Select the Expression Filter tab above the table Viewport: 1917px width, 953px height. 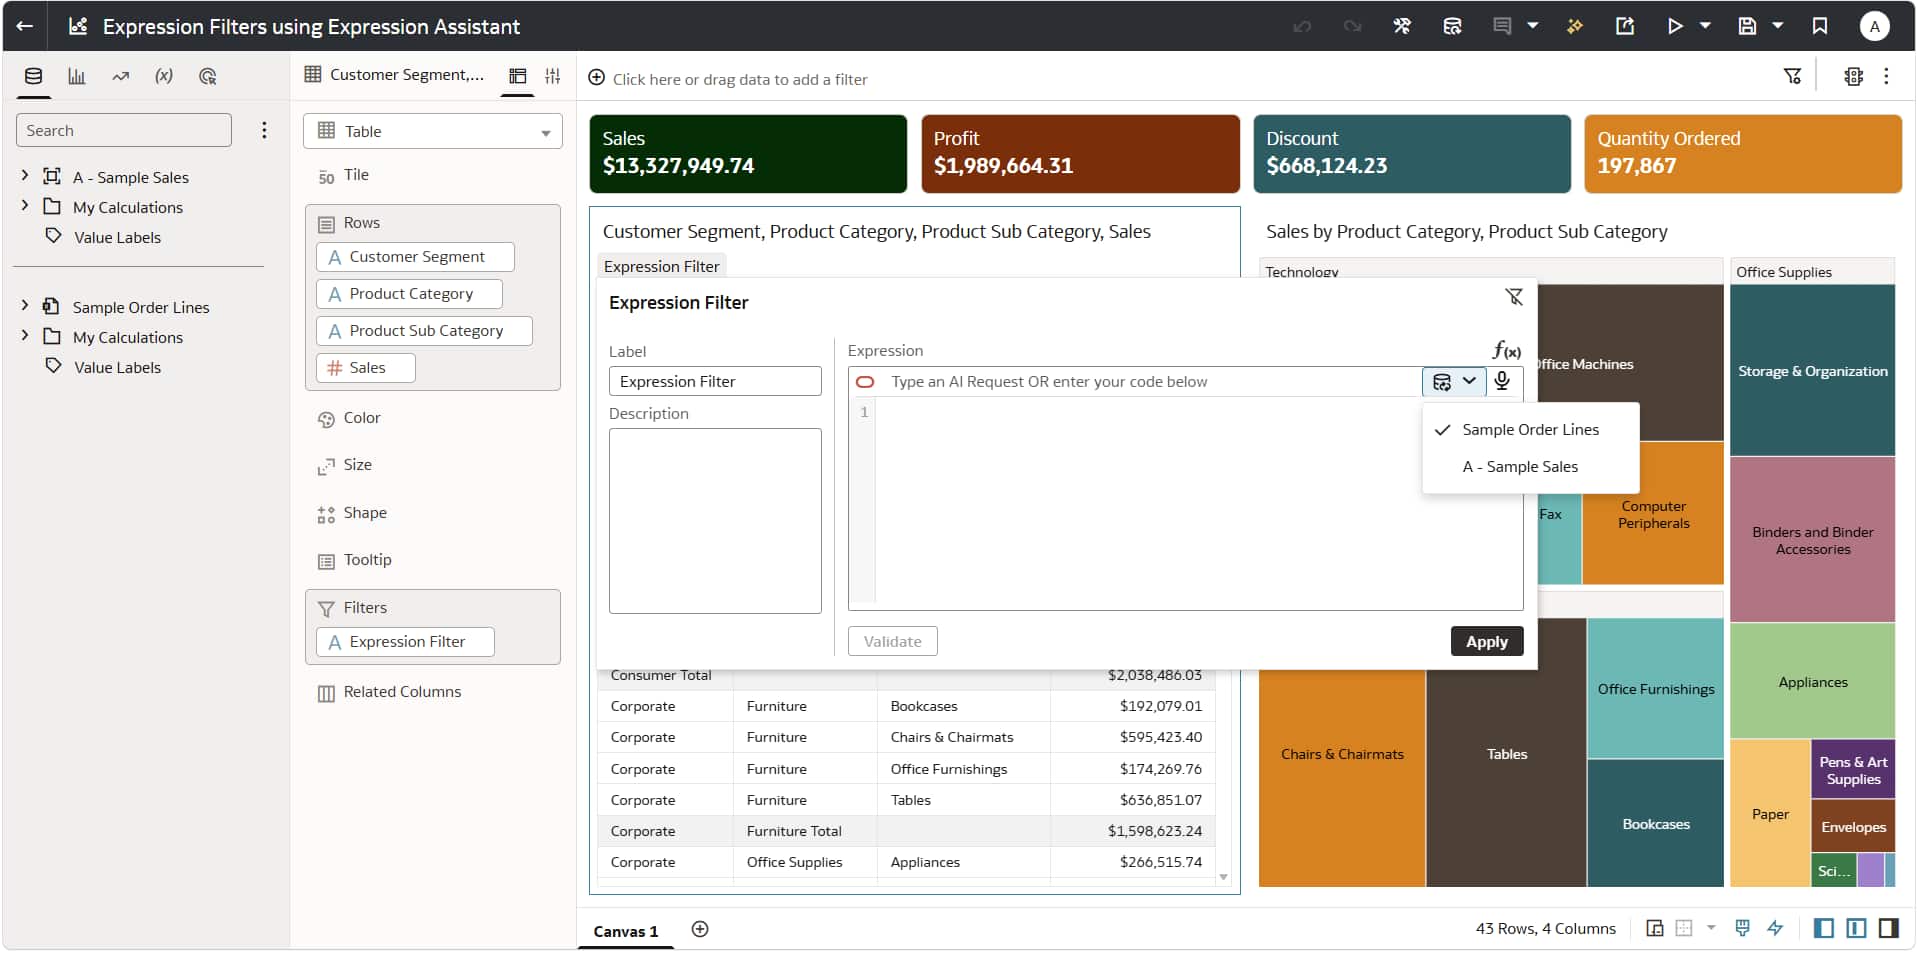coord(662,266)
